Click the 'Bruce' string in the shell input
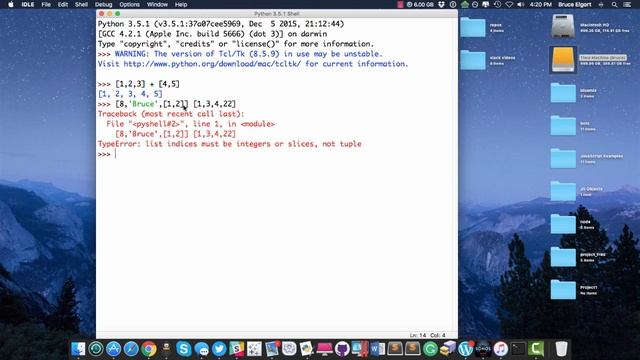The height and width of the screenshot is (360, 640). [x=143, y=104]
